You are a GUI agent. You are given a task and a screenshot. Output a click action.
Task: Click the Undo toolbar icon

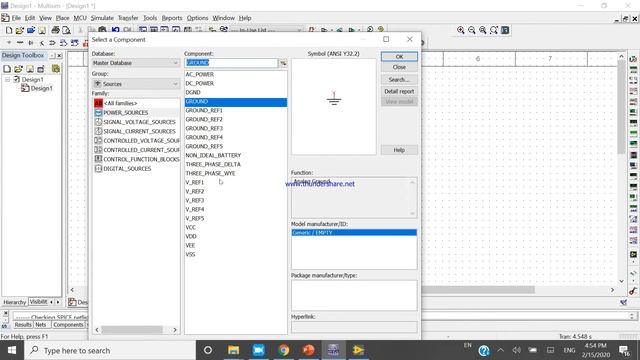pos(116,30)
